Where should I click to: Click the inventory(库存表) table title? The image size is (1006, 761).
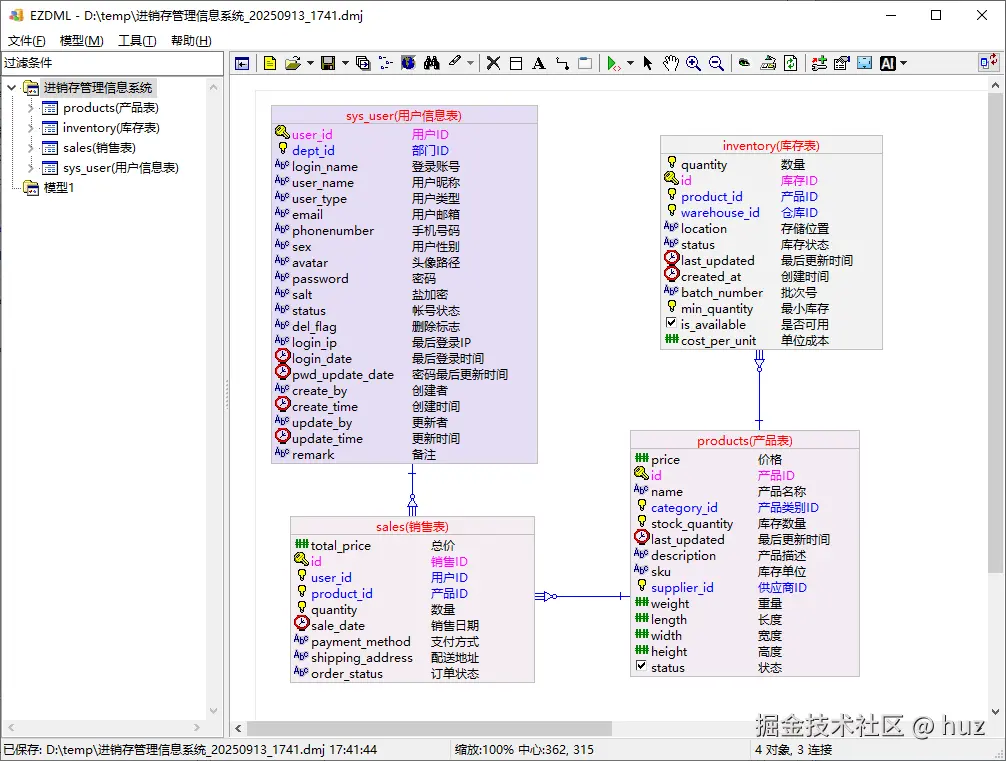point(771,146)
